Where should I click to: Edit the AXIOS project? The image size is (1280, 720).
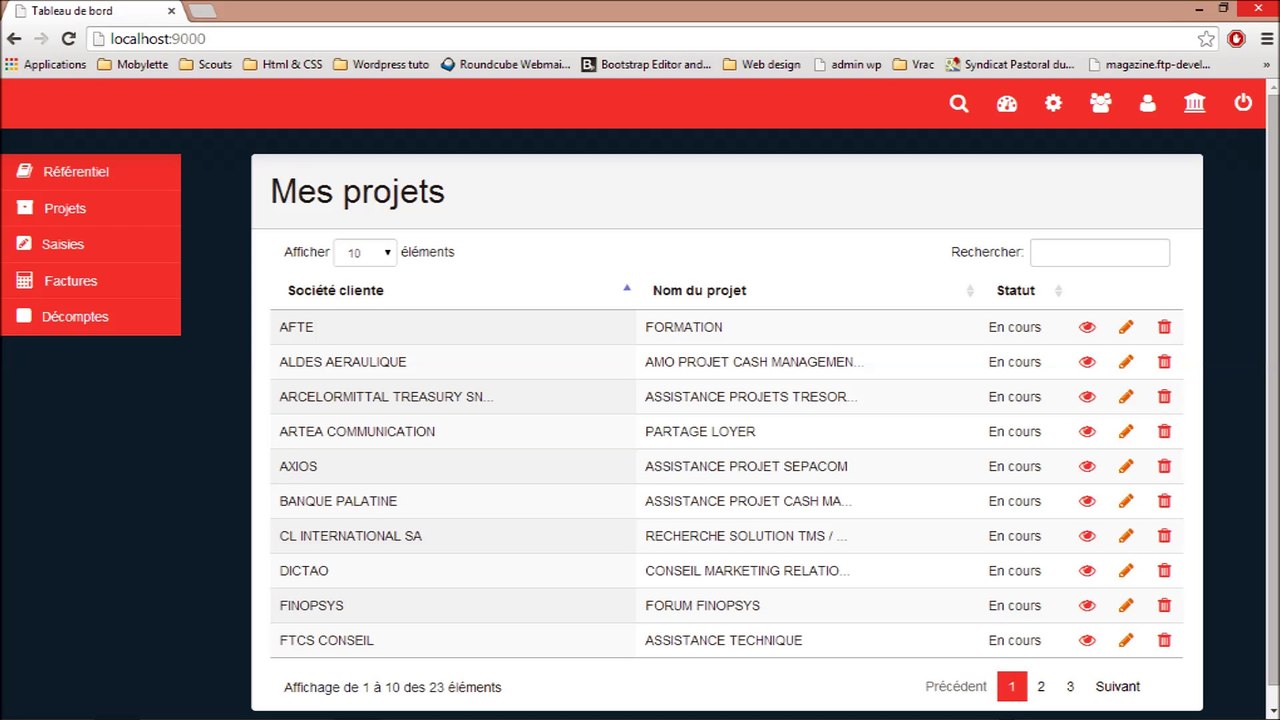pyautogui.click(x=1126, y=466)
